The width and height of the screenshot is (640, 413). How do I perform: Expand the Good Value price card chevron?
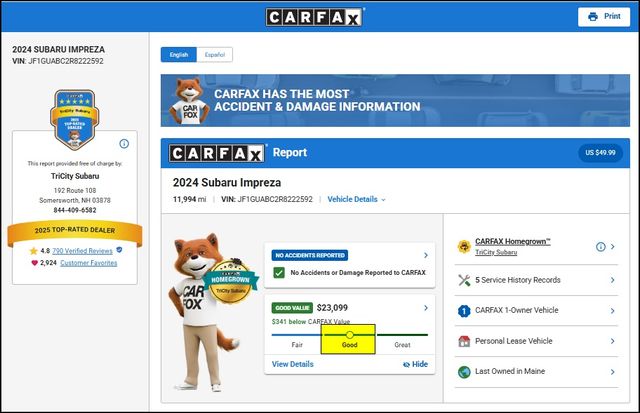point(426,308)
